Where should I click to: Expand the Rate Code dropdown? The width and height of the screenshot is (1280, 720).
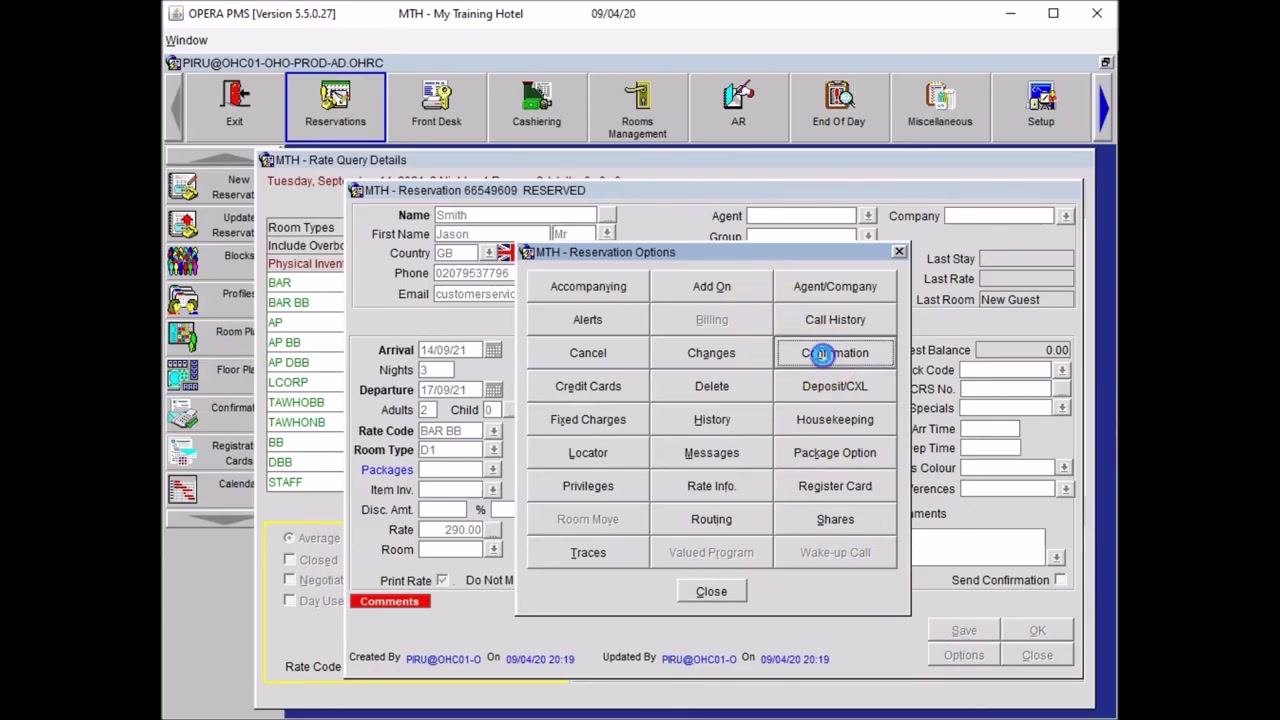coord(494,431)
